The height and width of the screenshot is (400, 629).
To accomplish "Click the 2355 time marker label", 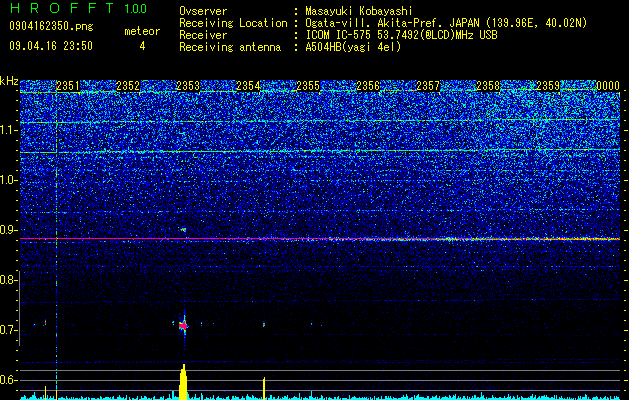I will [308, 86].
